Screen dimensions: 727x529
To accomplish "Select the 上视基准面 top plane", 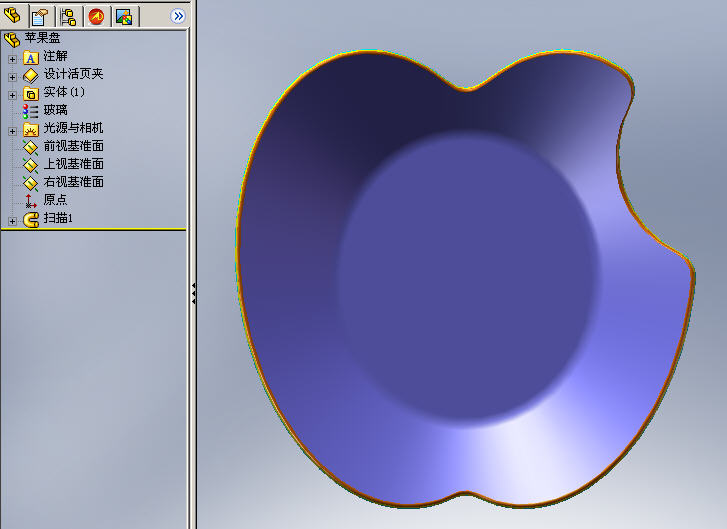I will (x=73, y=164).
